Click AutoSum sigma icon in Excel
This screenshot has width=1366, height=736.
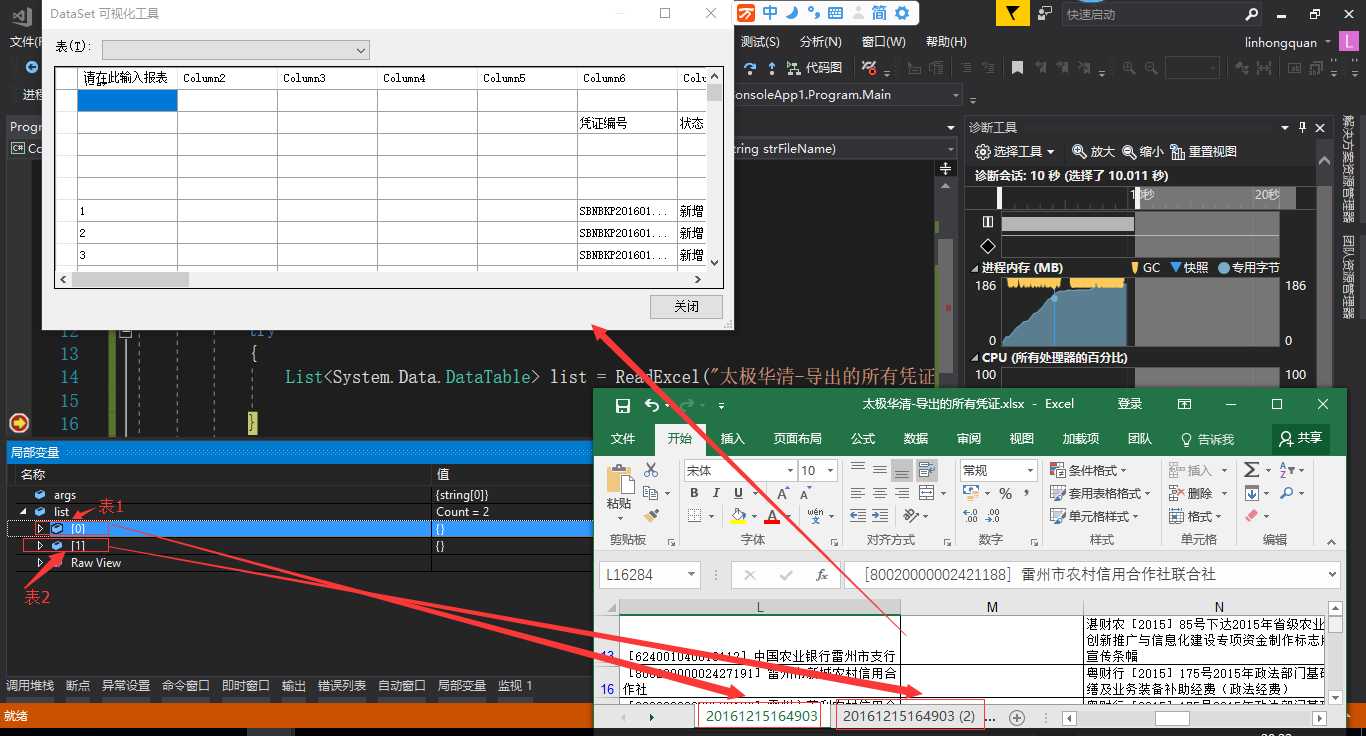pos(1251,470)
